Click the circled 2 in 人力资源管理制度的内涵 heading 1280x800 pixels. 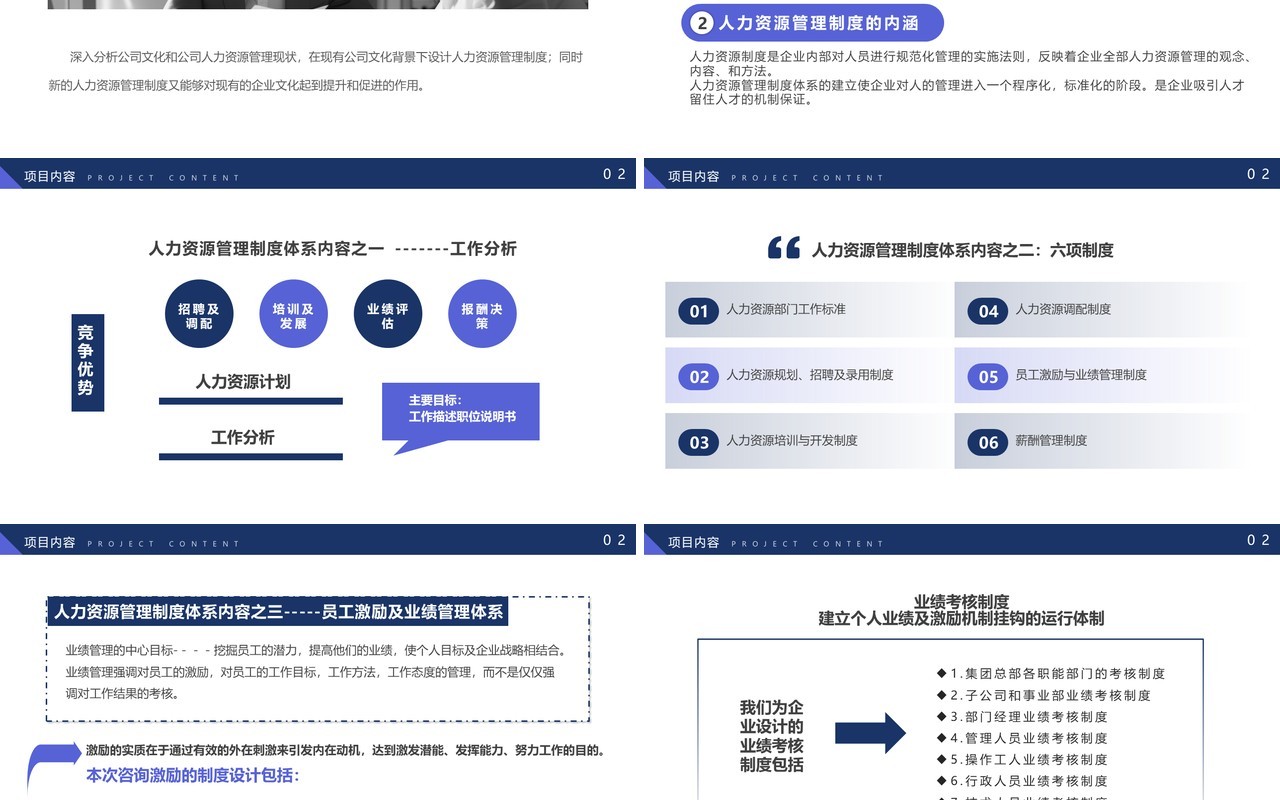point(704,23)
